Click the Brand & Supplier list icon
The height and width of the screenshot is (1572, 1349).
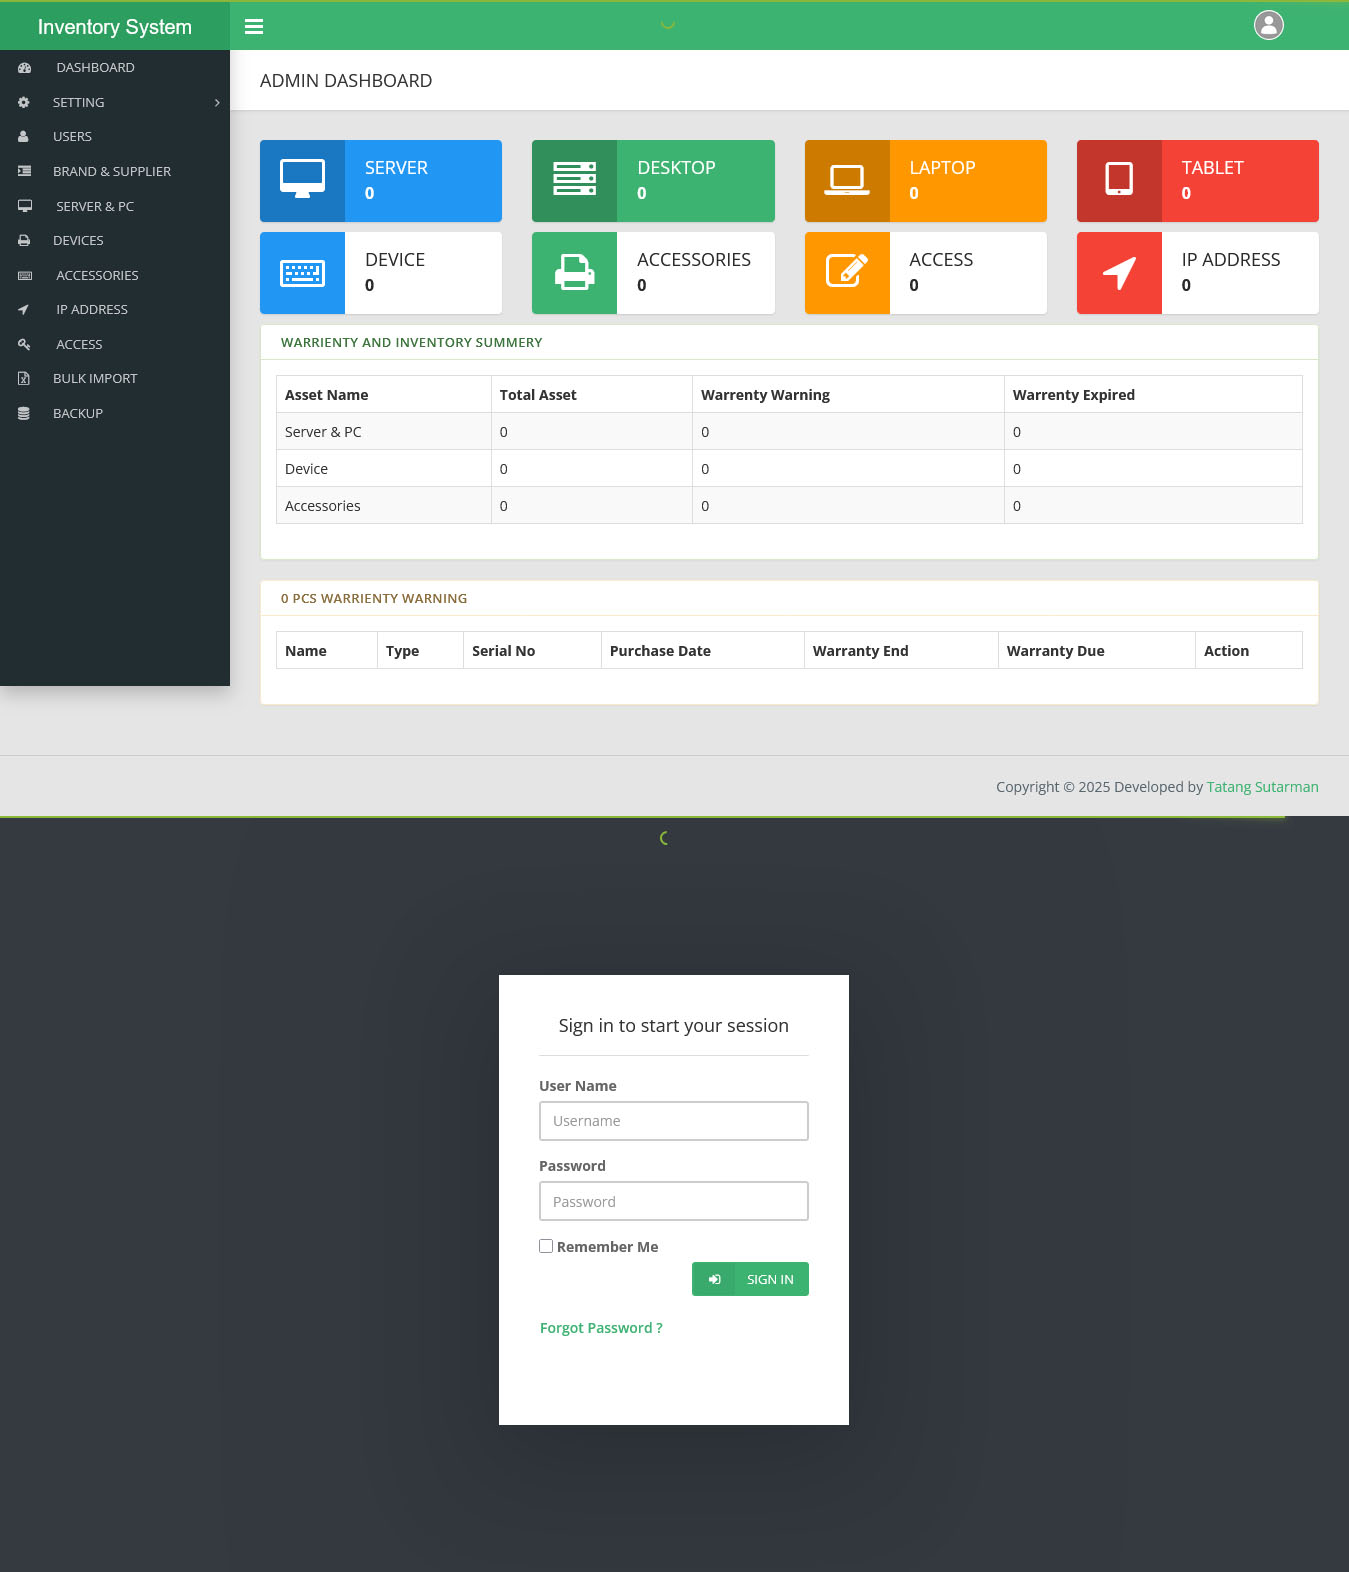(x=25, y=171)
